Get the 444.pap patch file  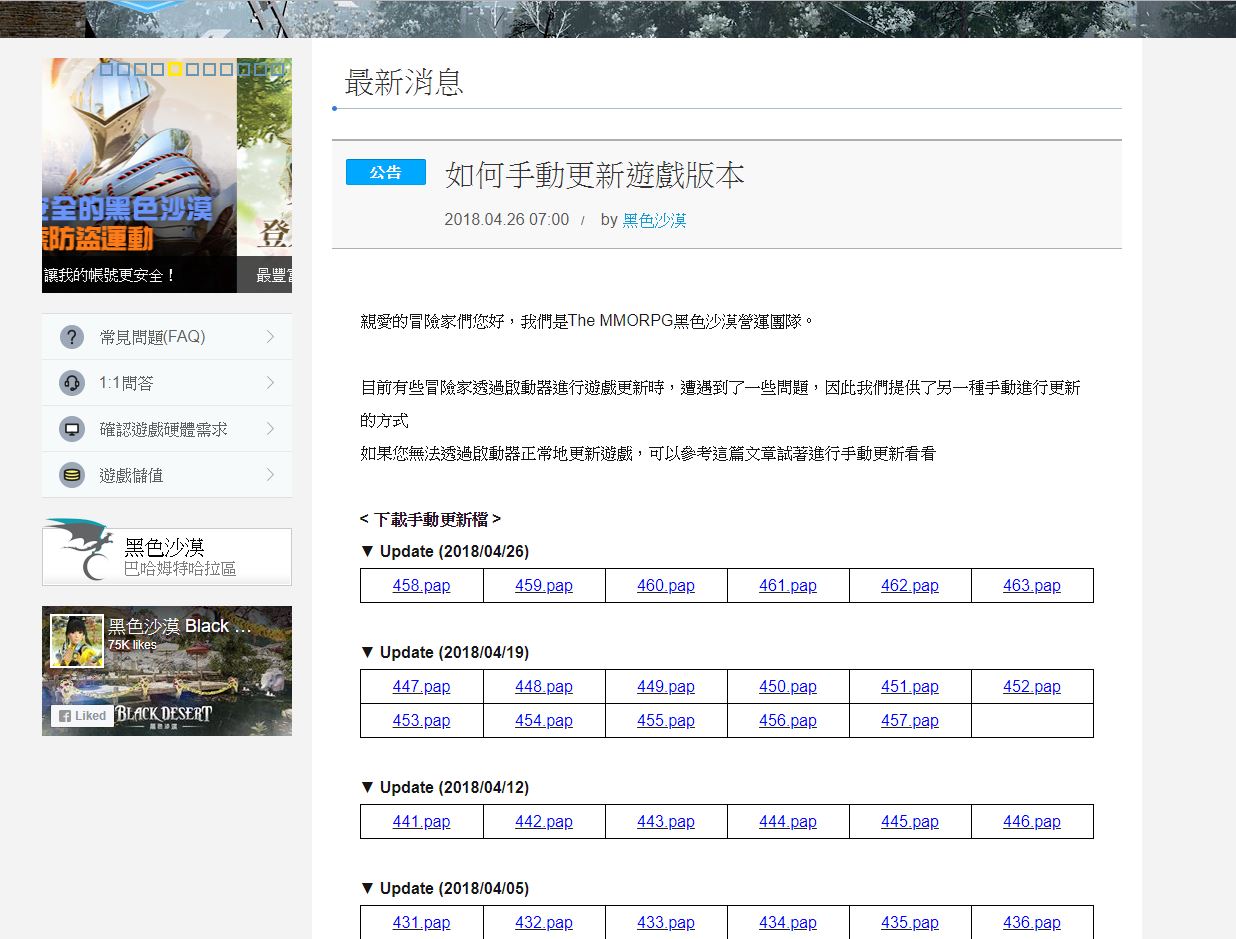click(788, 822)
